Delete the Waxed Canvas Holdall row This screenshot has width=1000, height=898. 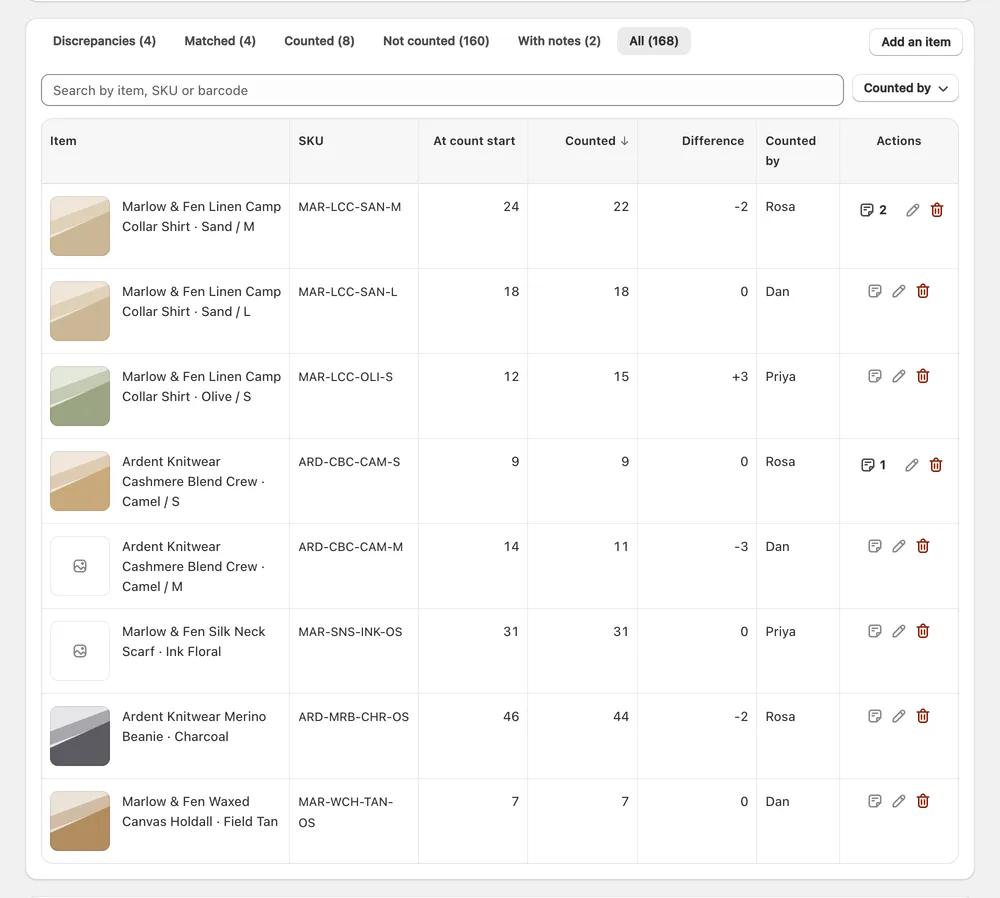(x=923, y=801)
